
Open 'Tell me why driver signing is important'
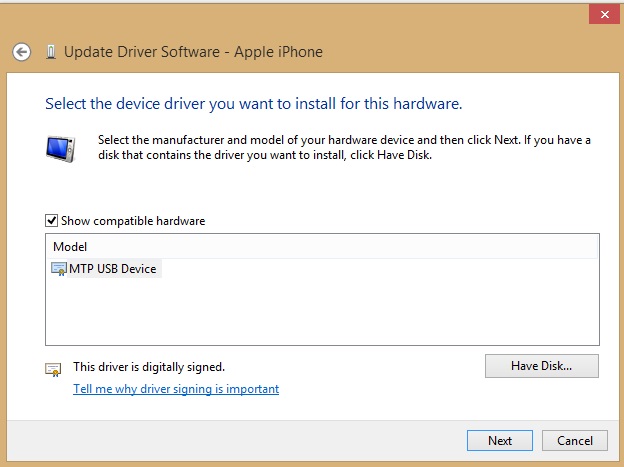pyautogui.click(x=176, y=389)
